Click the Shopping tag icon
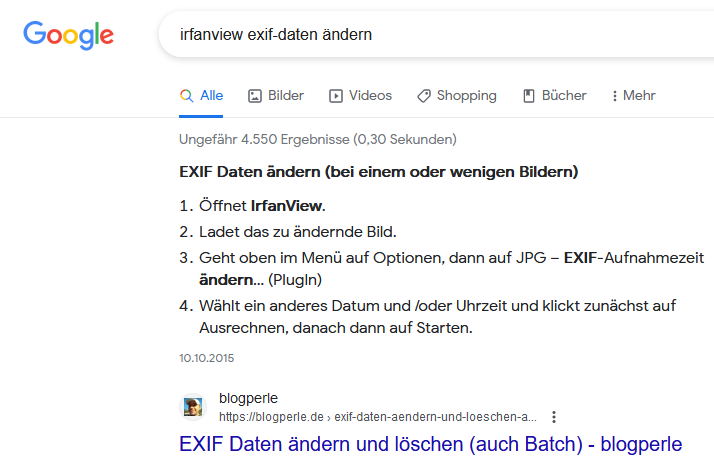The height and width of the screenshot is (472, 714). click(x=423, y=96)
